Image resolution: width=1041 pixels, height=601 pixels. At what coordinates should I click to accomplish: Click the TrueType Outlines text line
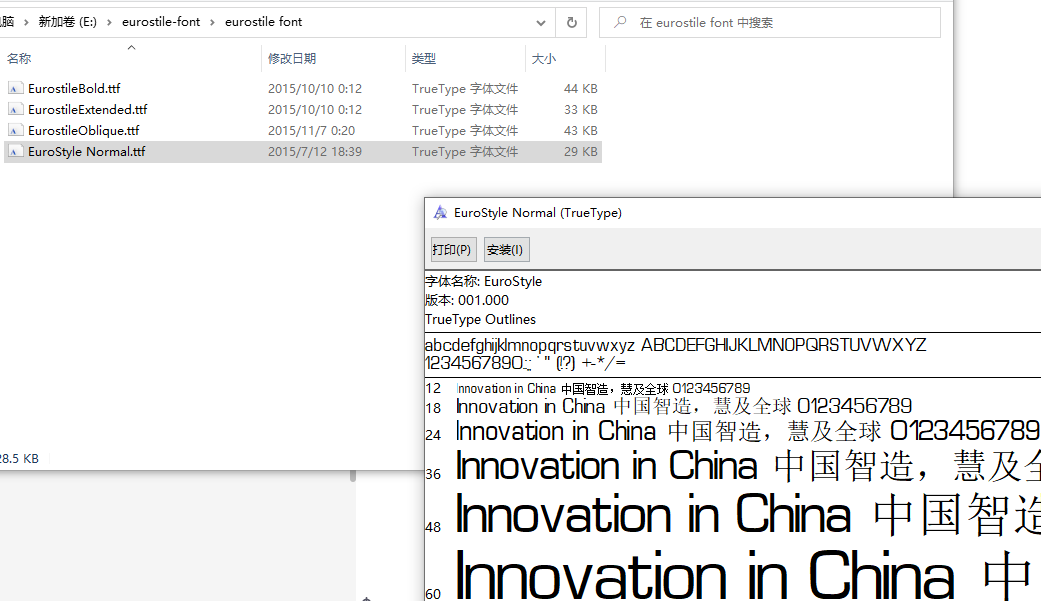tap(480, 319)
